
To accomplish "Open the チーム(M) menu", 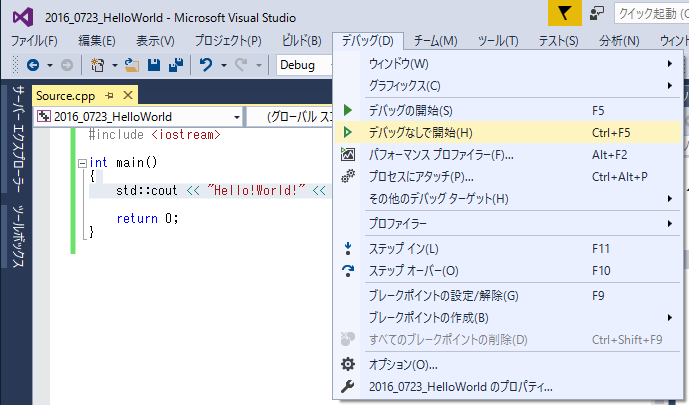I will 435,41.
